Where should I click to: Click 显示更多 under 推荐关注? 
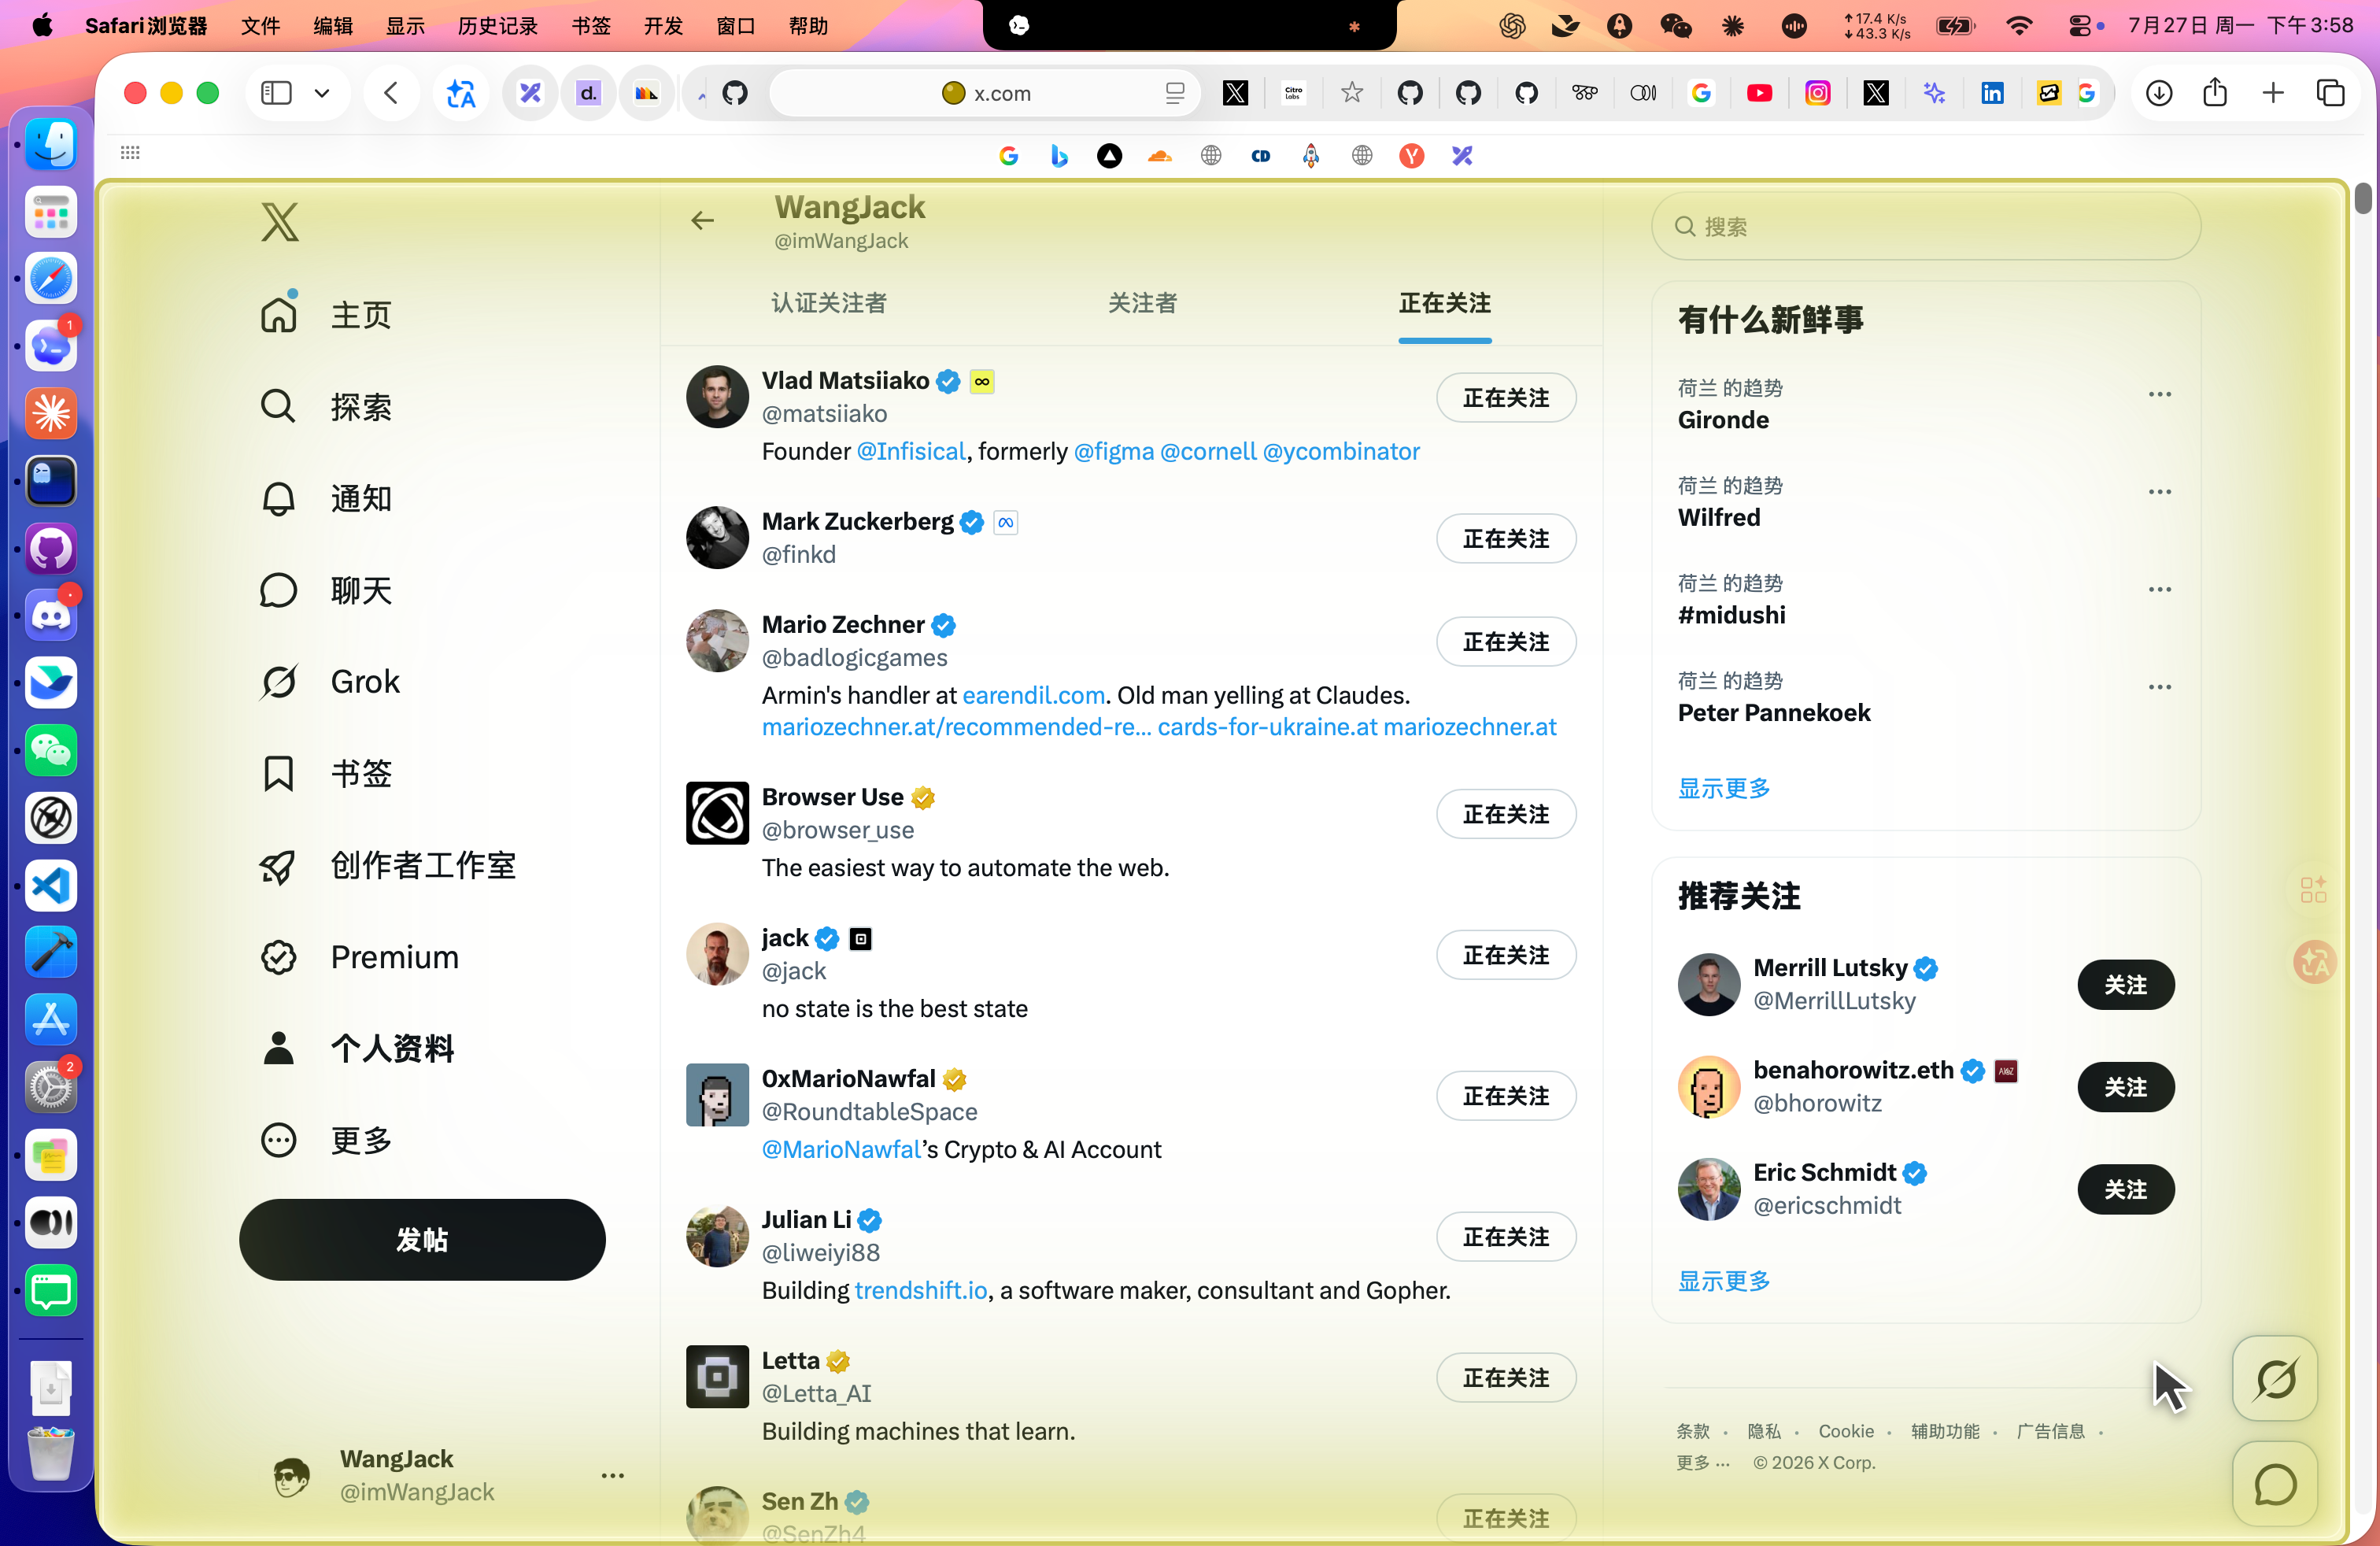pyautogui.click(x=1724, y=1281)
